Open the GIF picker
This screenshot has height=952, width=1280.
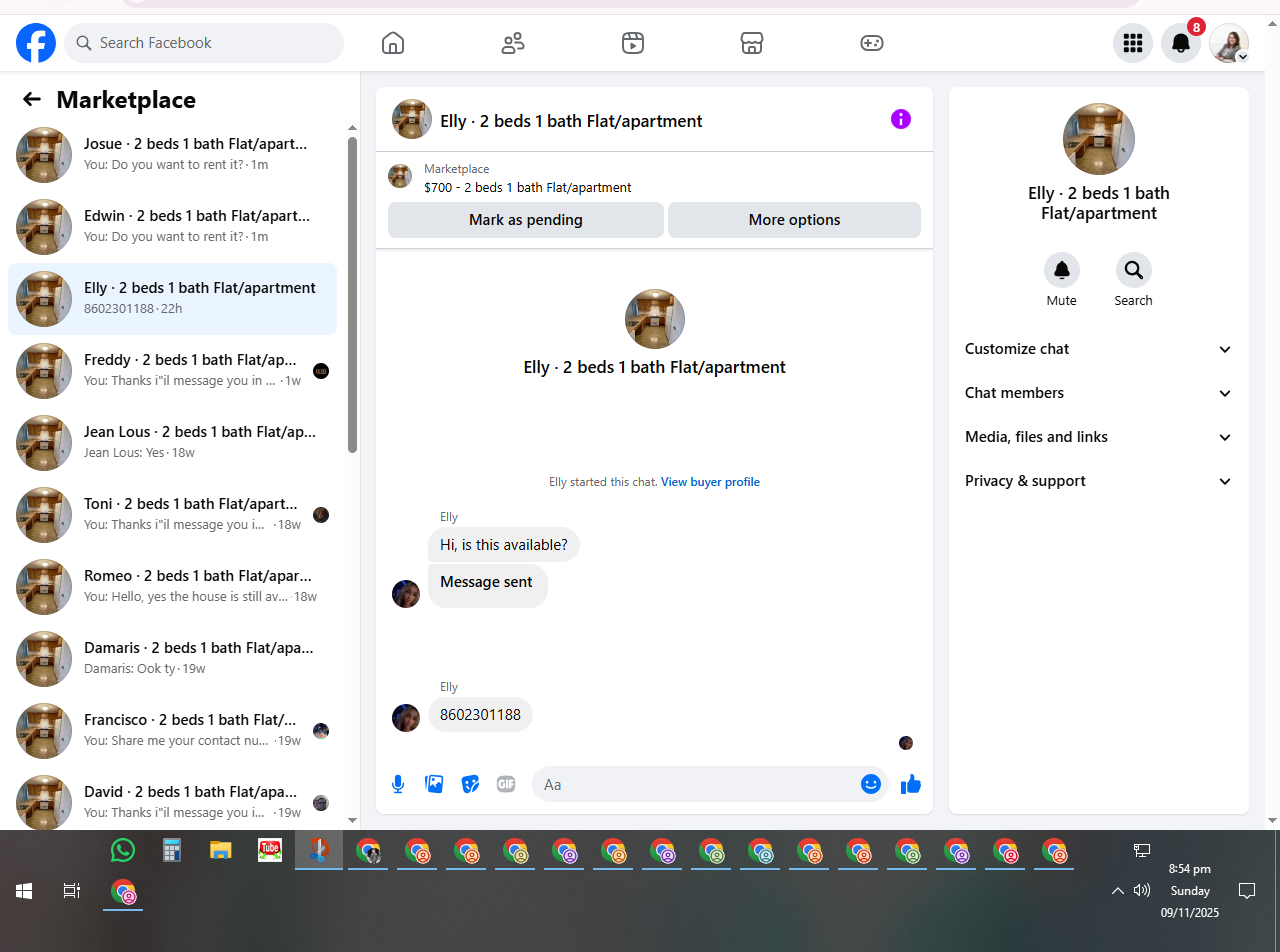pos(506,784)
